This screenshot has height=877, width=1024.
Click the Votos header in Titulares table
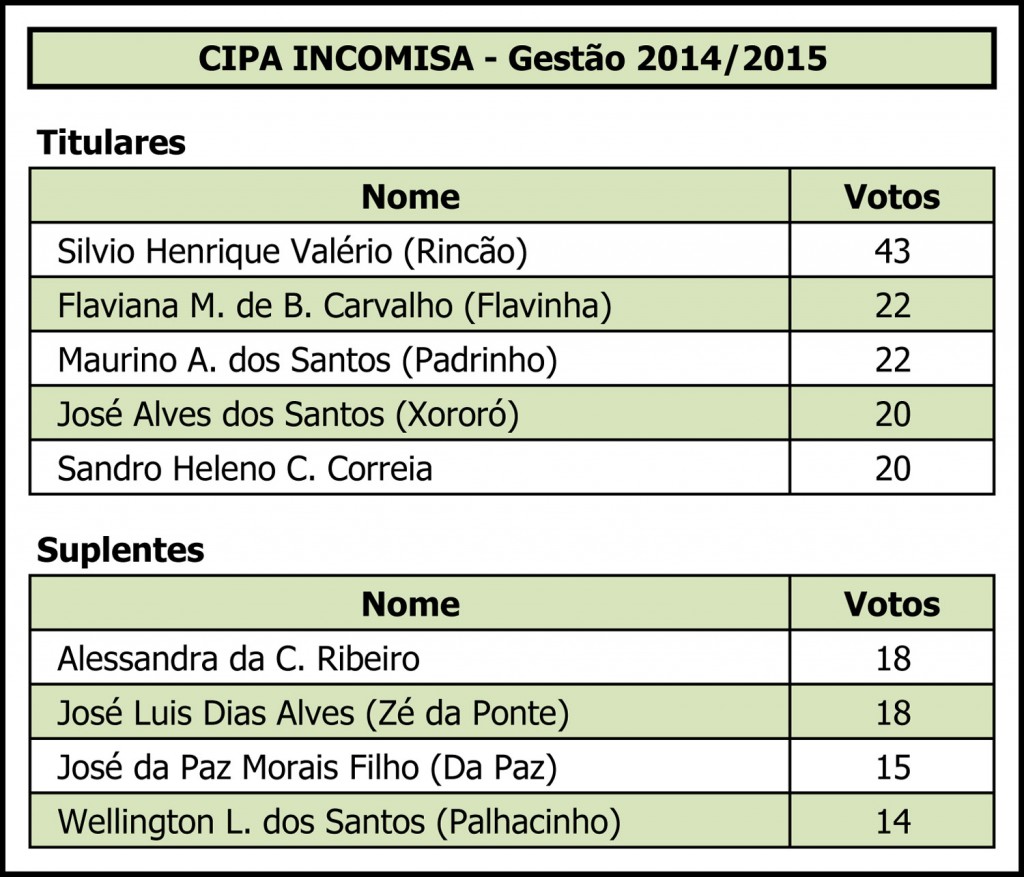point(892,196)
